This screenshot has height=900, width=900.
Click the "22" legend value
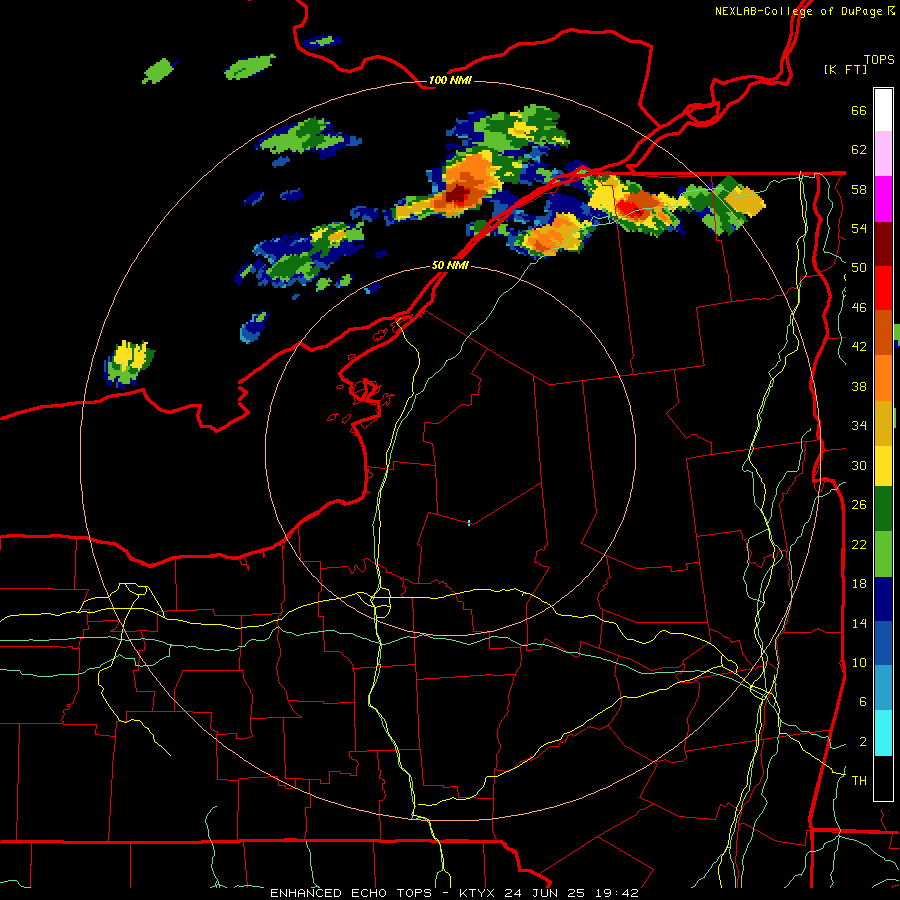point(859,544)
